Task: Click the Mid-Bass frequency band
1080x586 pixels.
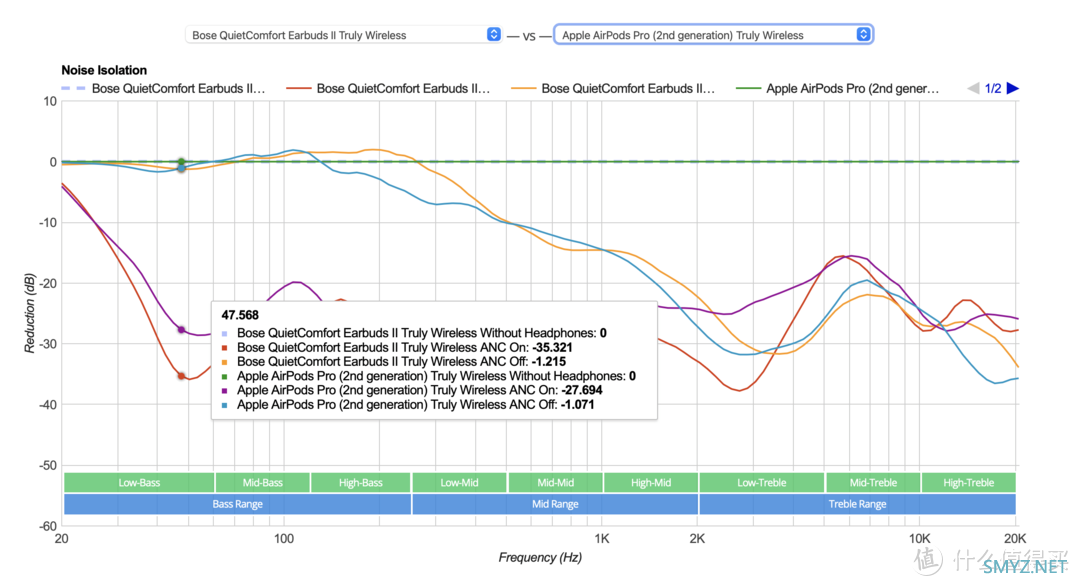Action: 262,482
